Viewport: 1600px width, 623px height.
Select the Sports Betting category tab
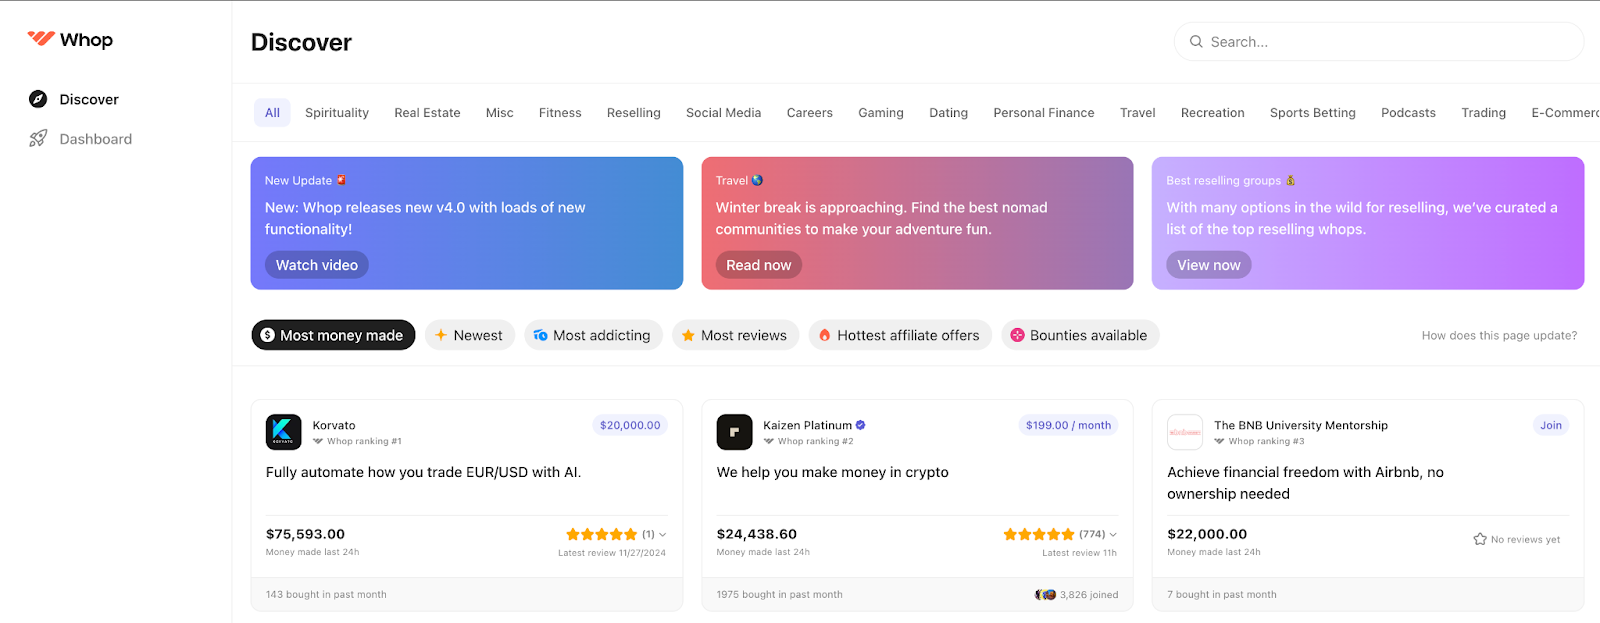(1313, 113)
